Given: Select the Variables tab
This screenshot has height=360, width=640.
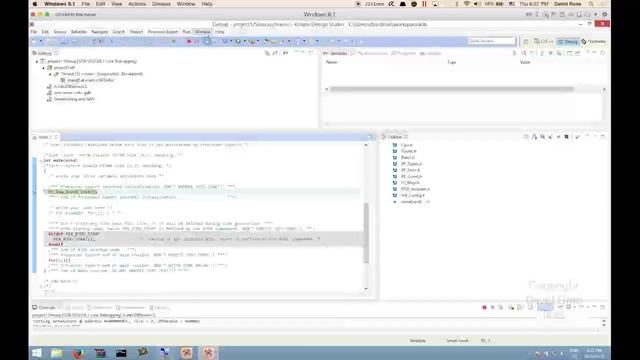Looking at the screenshot, I should pos(336,53).
